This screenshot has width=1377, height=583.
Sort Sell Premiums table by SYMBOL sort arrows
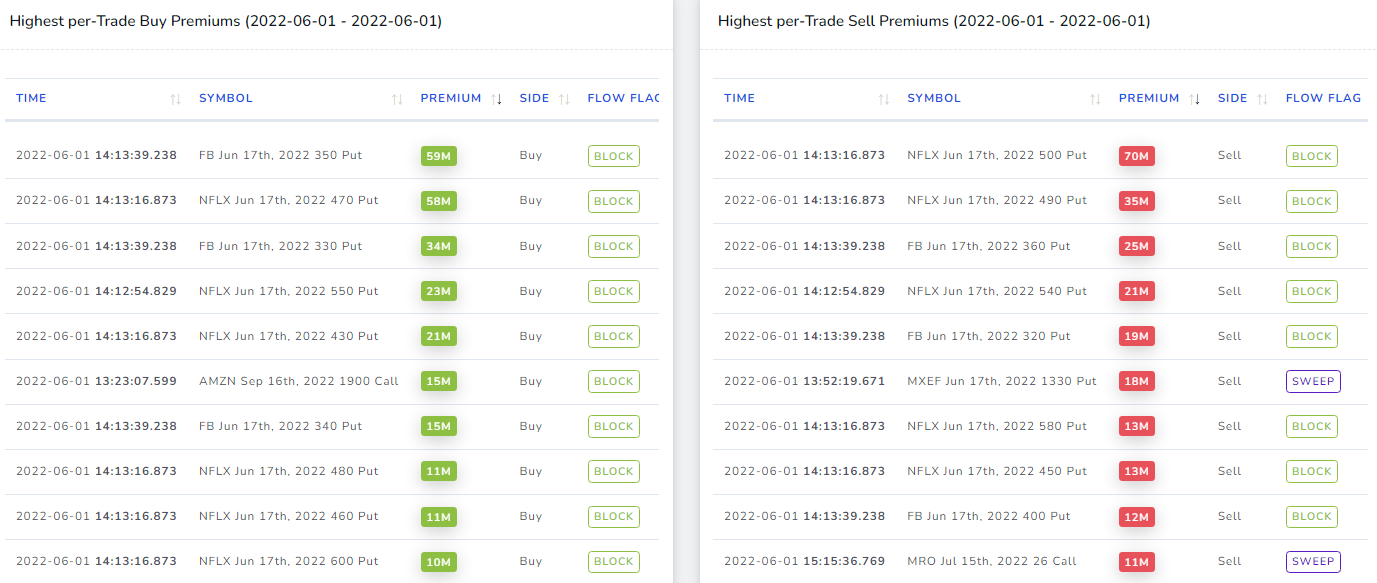[x=1095, y=99]
